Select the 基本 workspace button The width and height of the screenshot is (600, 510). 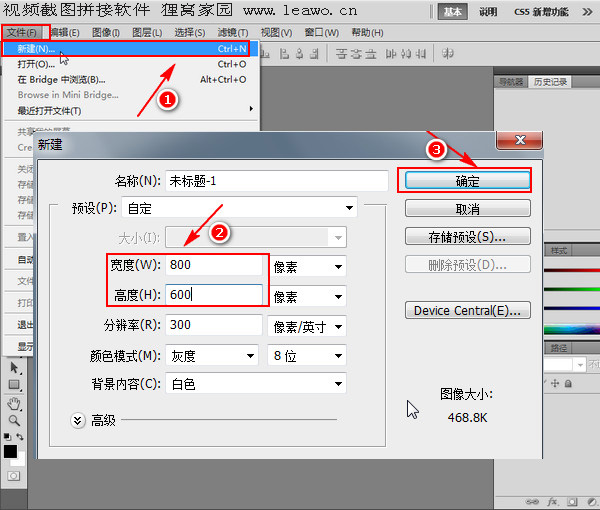tap(452, 12)
